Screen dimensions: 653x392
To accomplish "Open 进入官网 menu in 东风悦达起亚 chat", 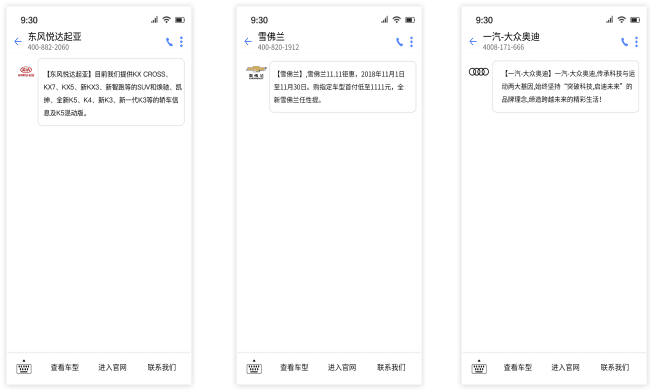I will [112, 367].
